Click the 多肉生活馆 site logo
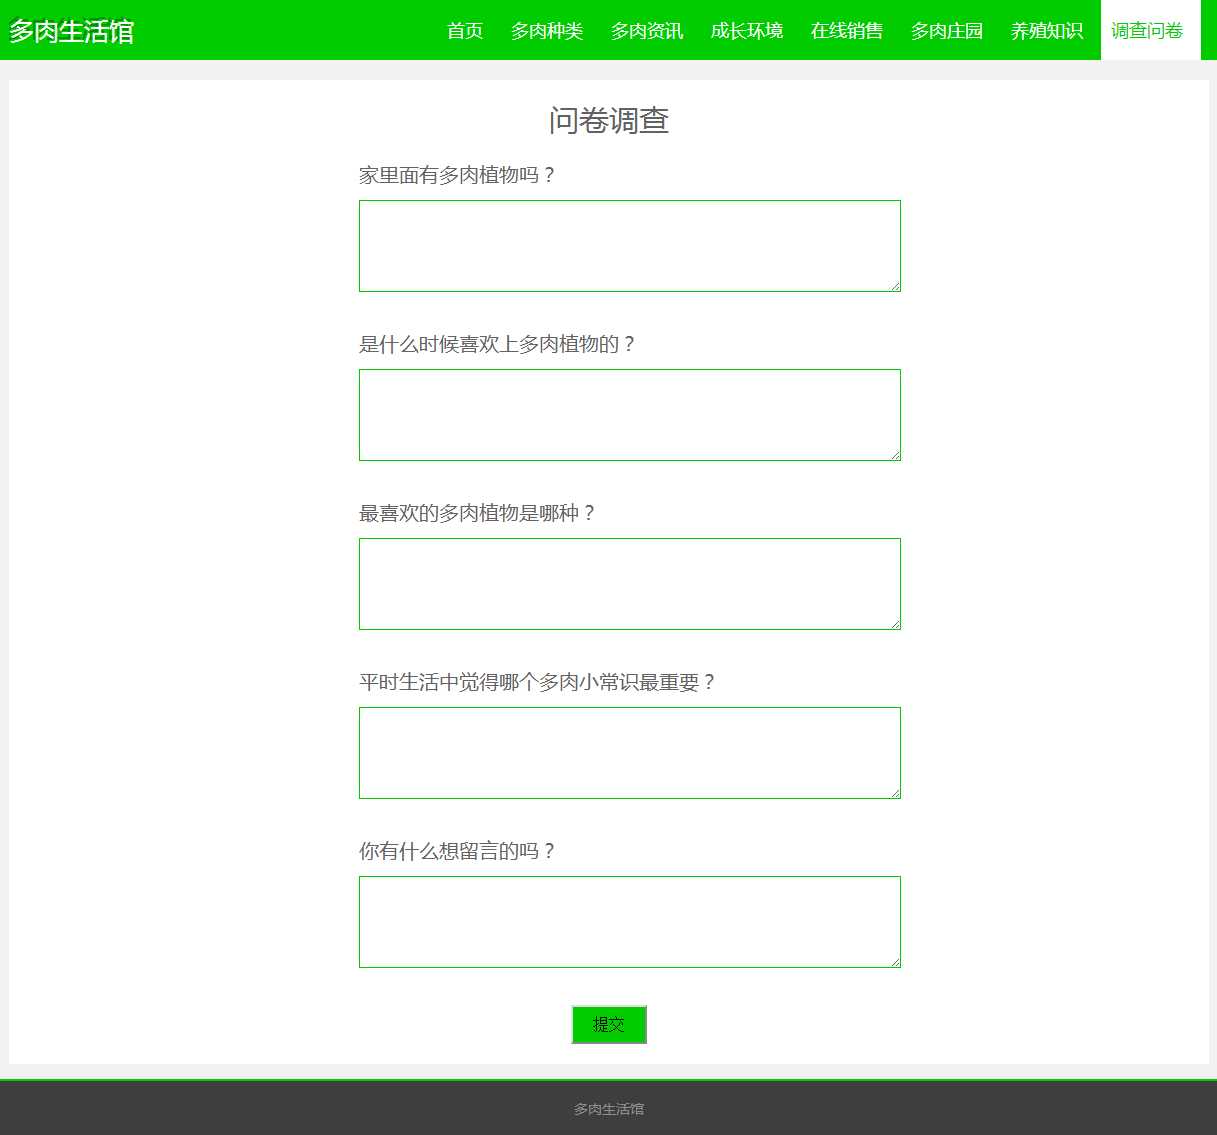 coord(71,31)
